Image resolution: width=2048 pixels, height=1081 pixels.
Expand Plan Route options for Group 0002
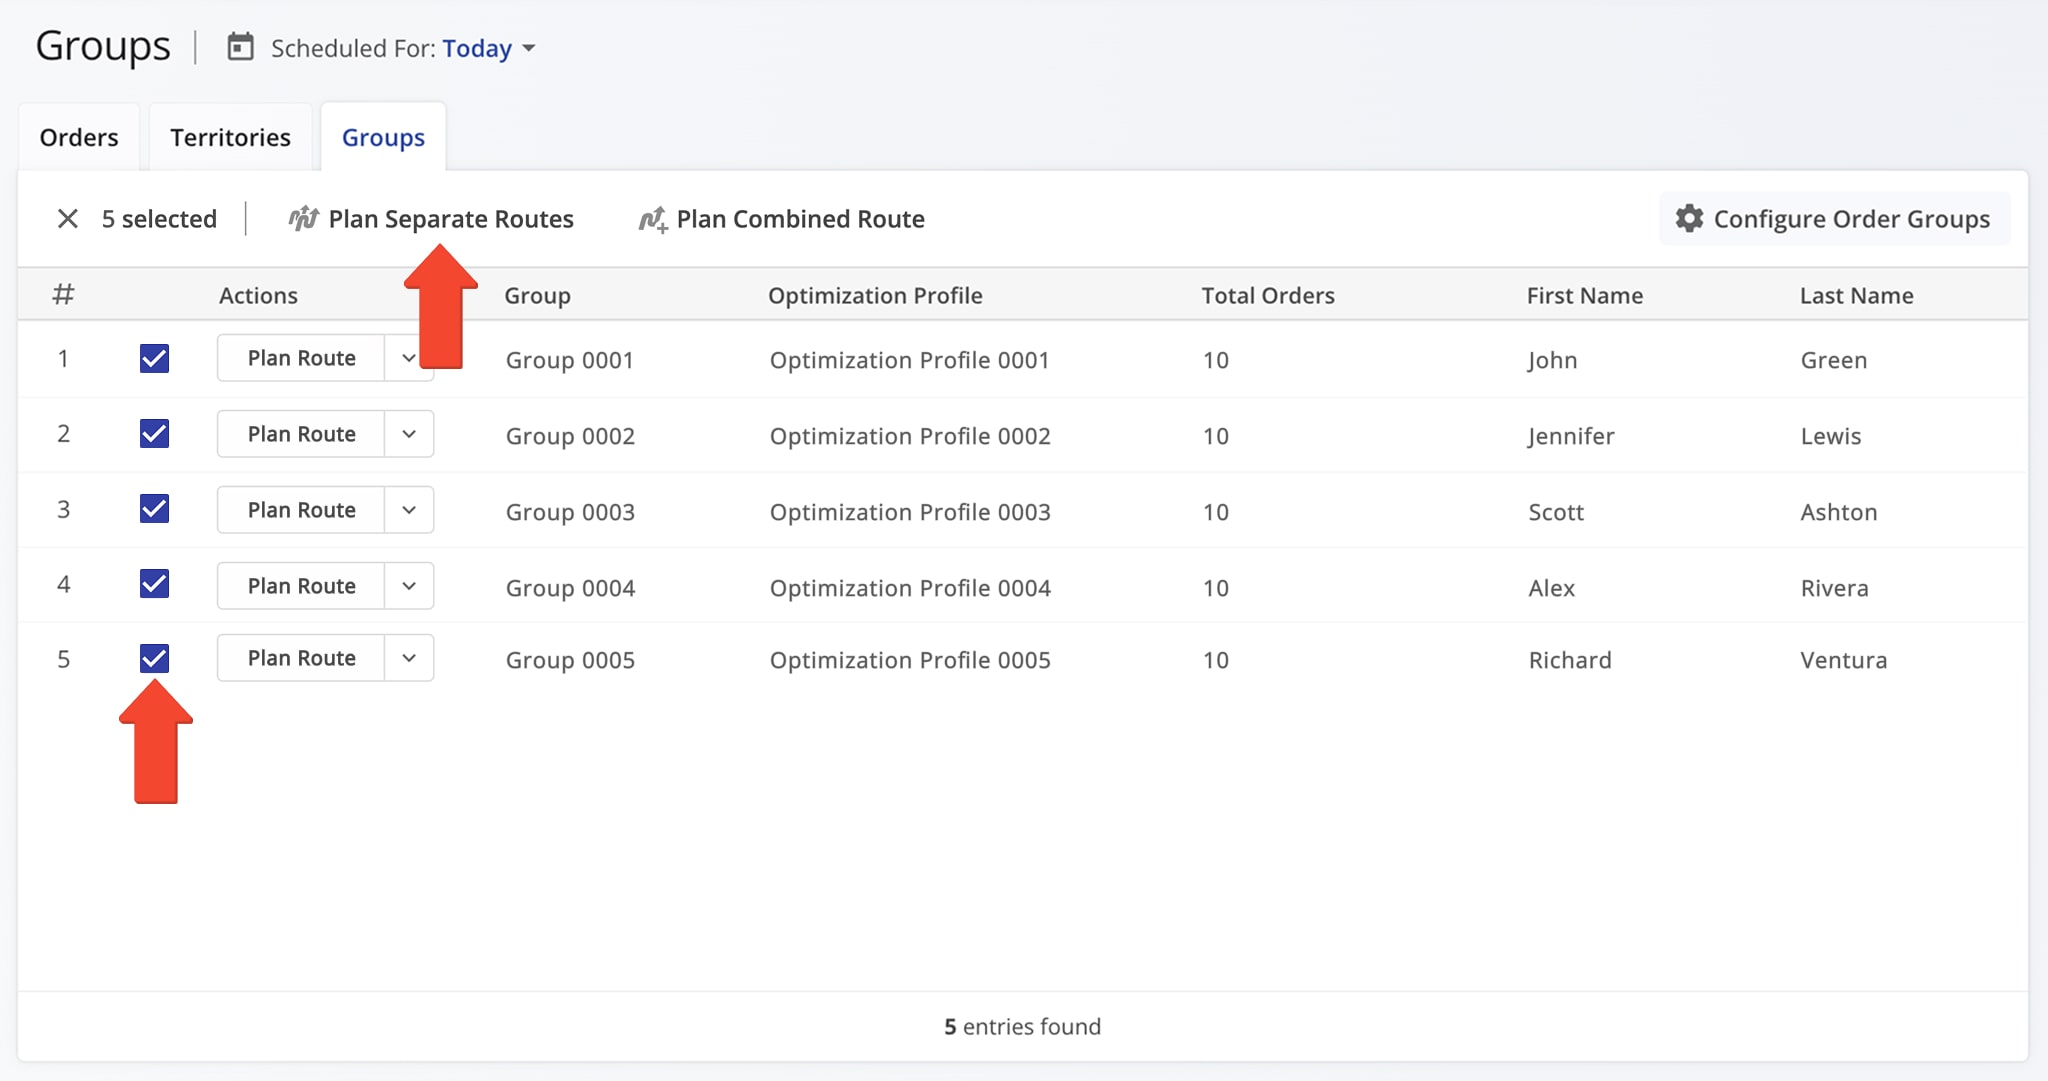click(x=409, y=434)
